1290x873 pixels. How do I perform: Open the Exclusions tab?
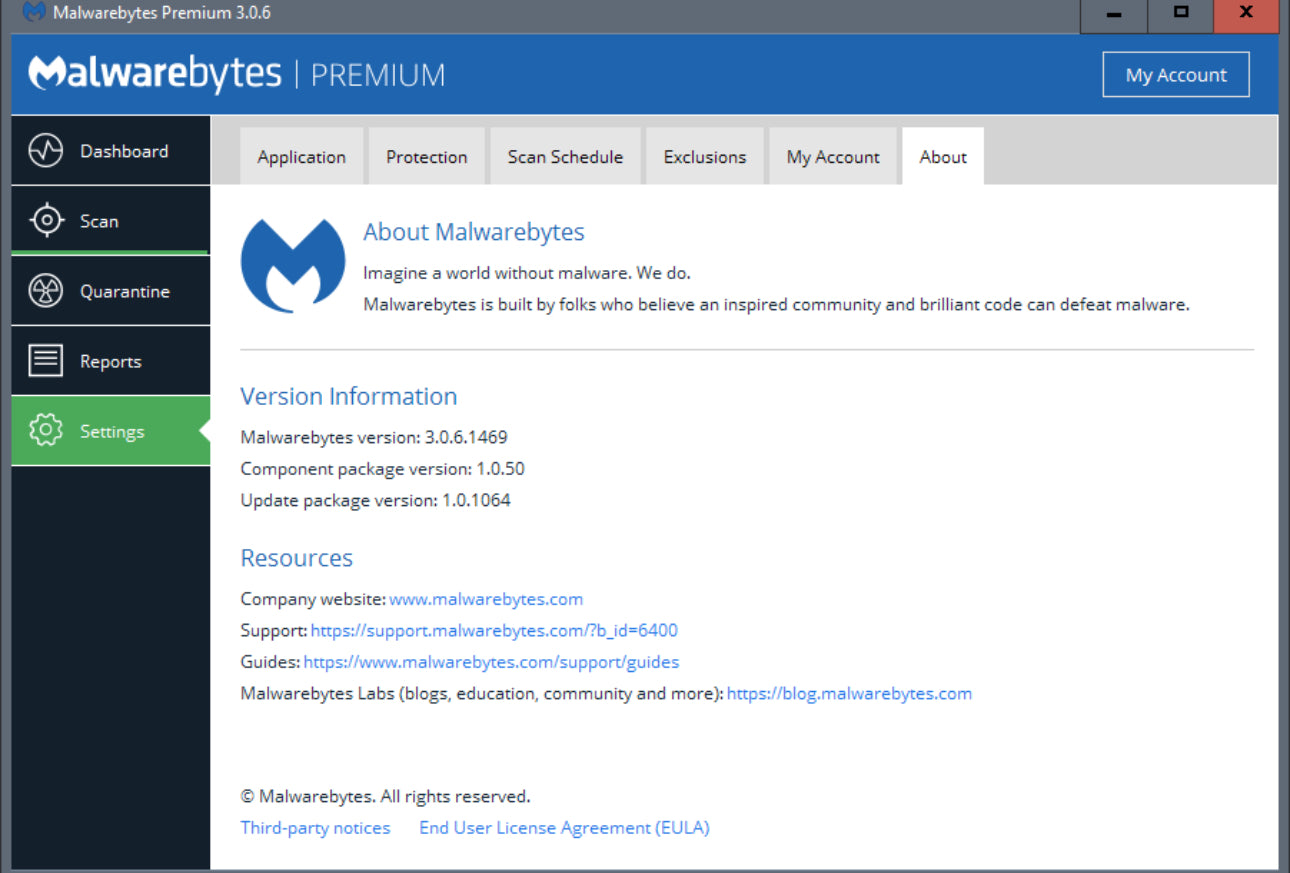(x=705, y=156)
